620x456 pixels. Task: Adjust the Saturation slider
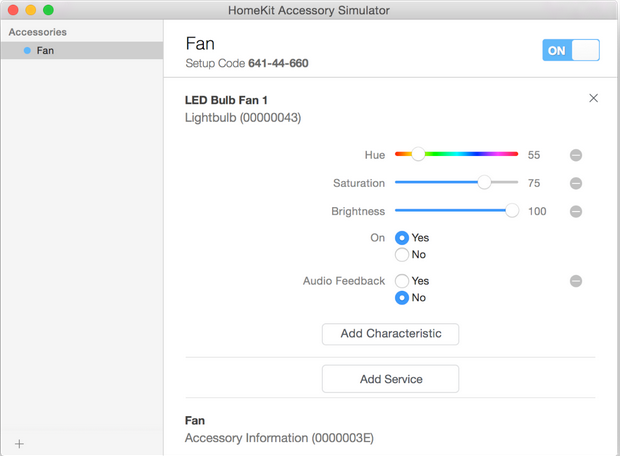tap(484, 183)
